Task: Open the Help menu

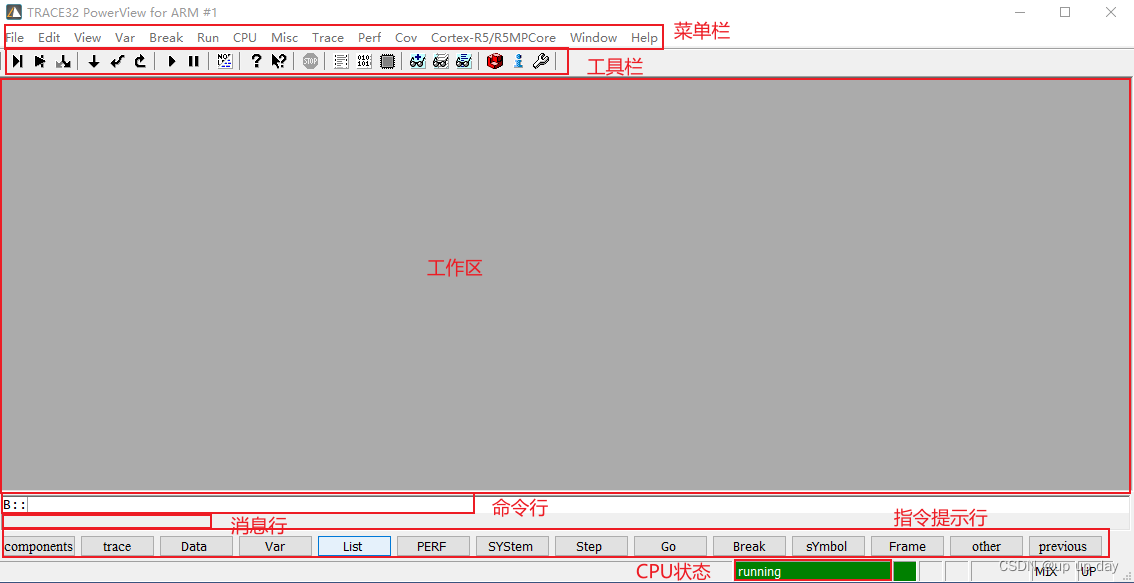Action: click(644, 38)
